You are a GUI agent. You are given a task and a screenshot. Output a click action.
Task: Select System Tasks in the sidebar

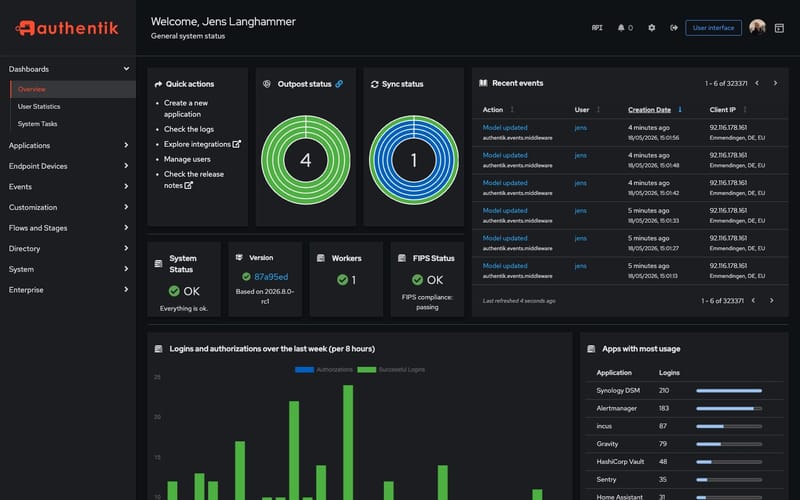(x=73, y=124)
